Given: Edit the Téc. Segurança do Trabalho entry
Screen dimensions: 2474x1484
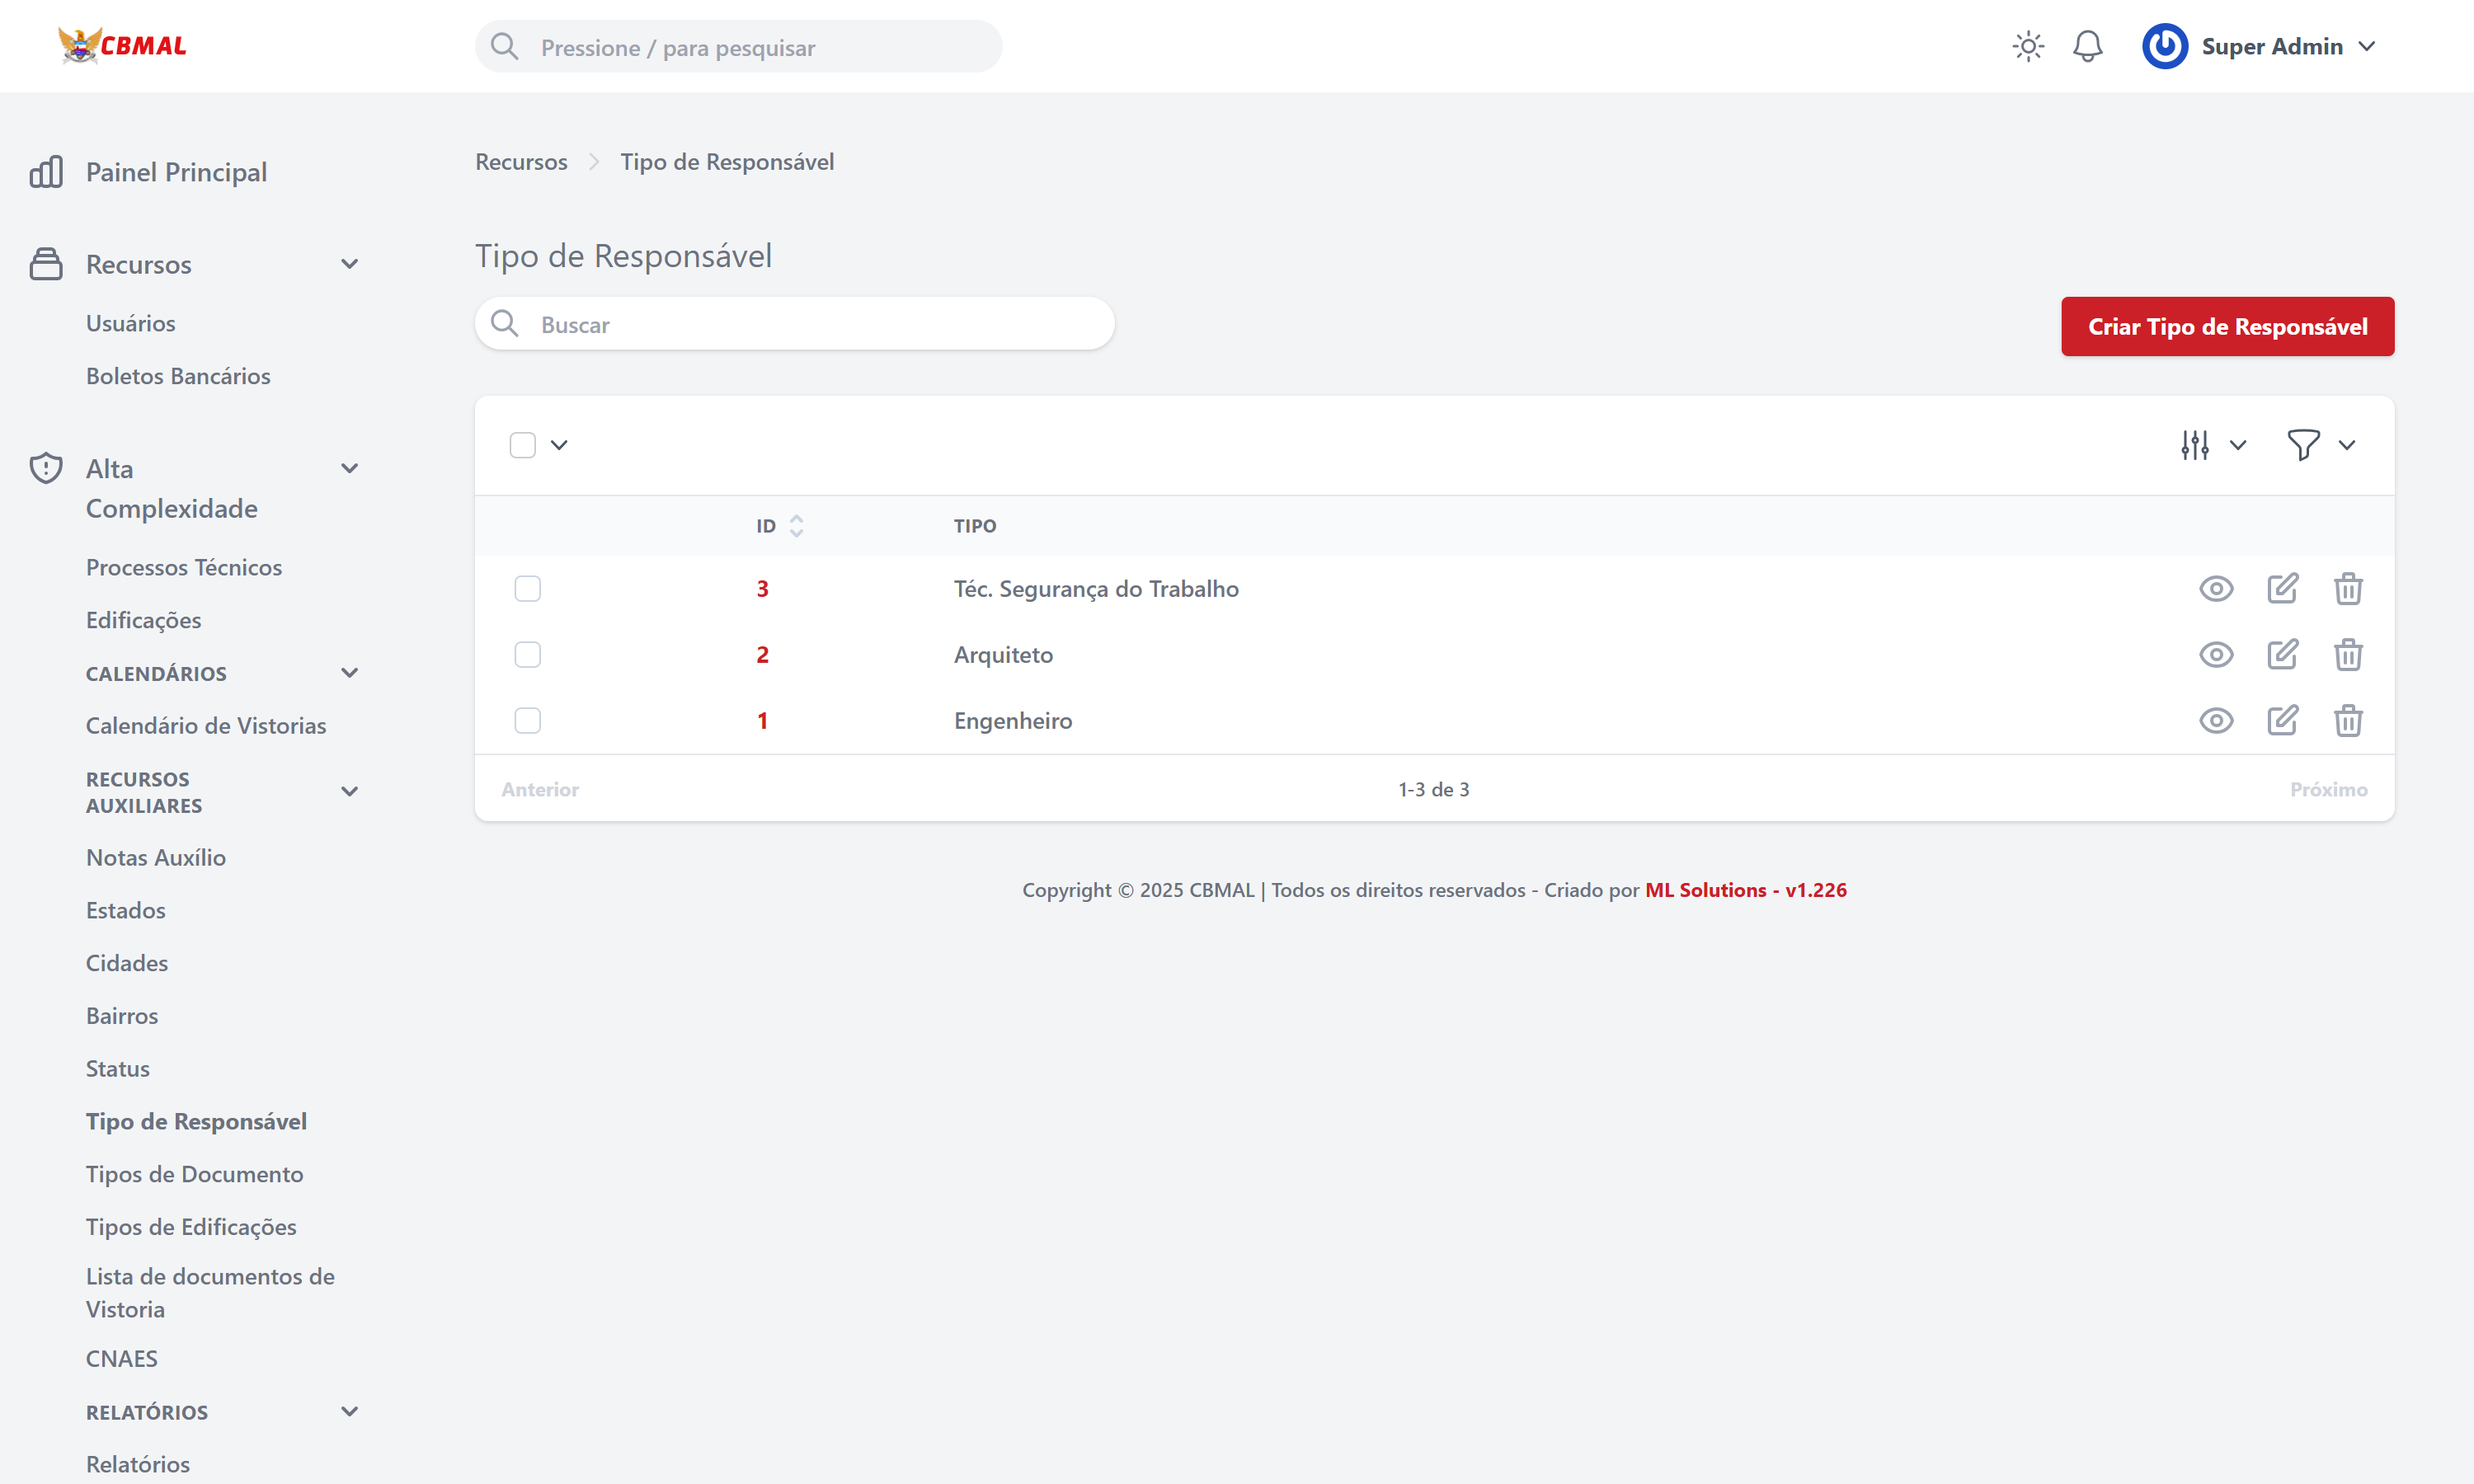Looking at the screenshot, I should click(x=2282, y=589).
